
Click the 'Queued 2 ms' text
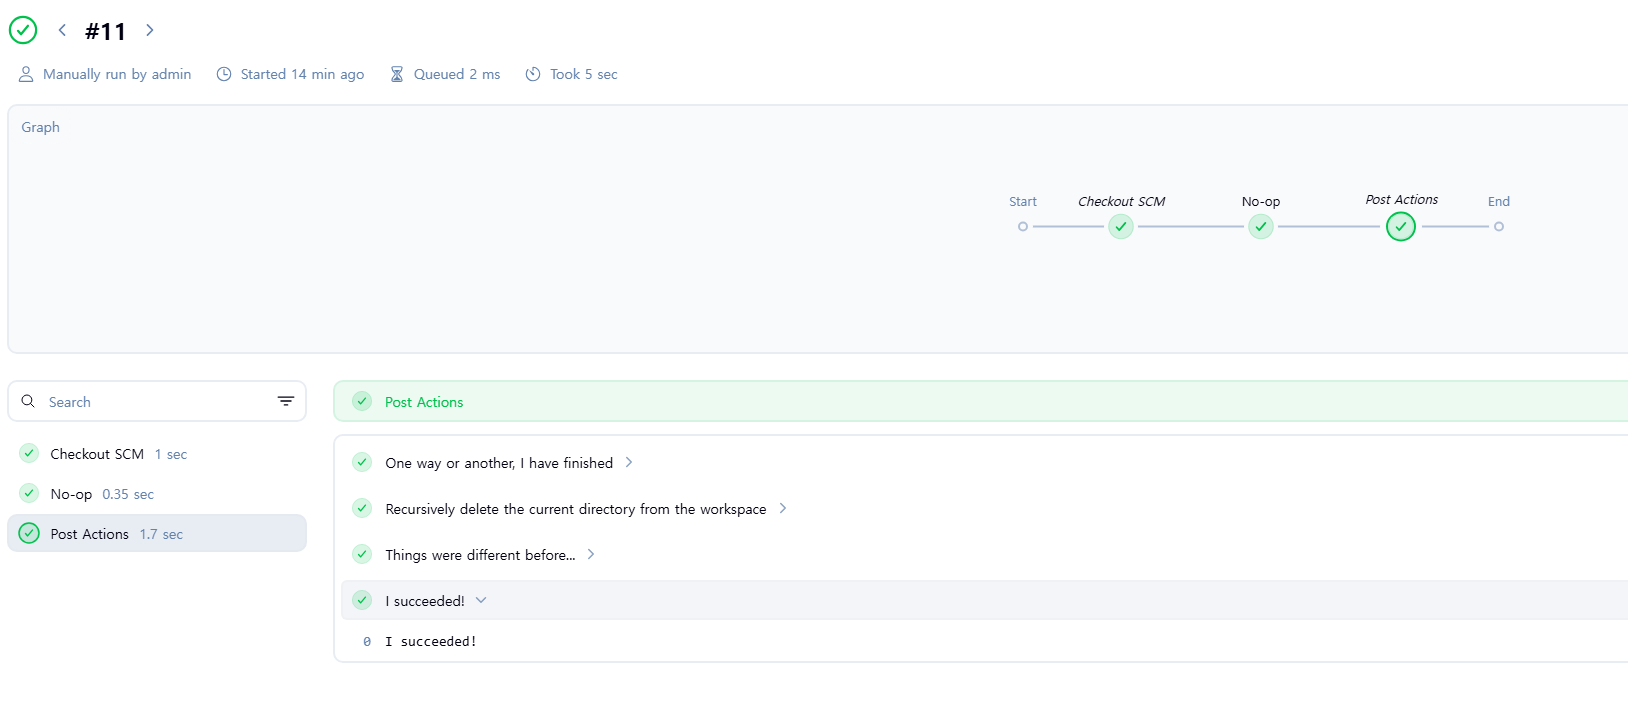click(457, 74)
